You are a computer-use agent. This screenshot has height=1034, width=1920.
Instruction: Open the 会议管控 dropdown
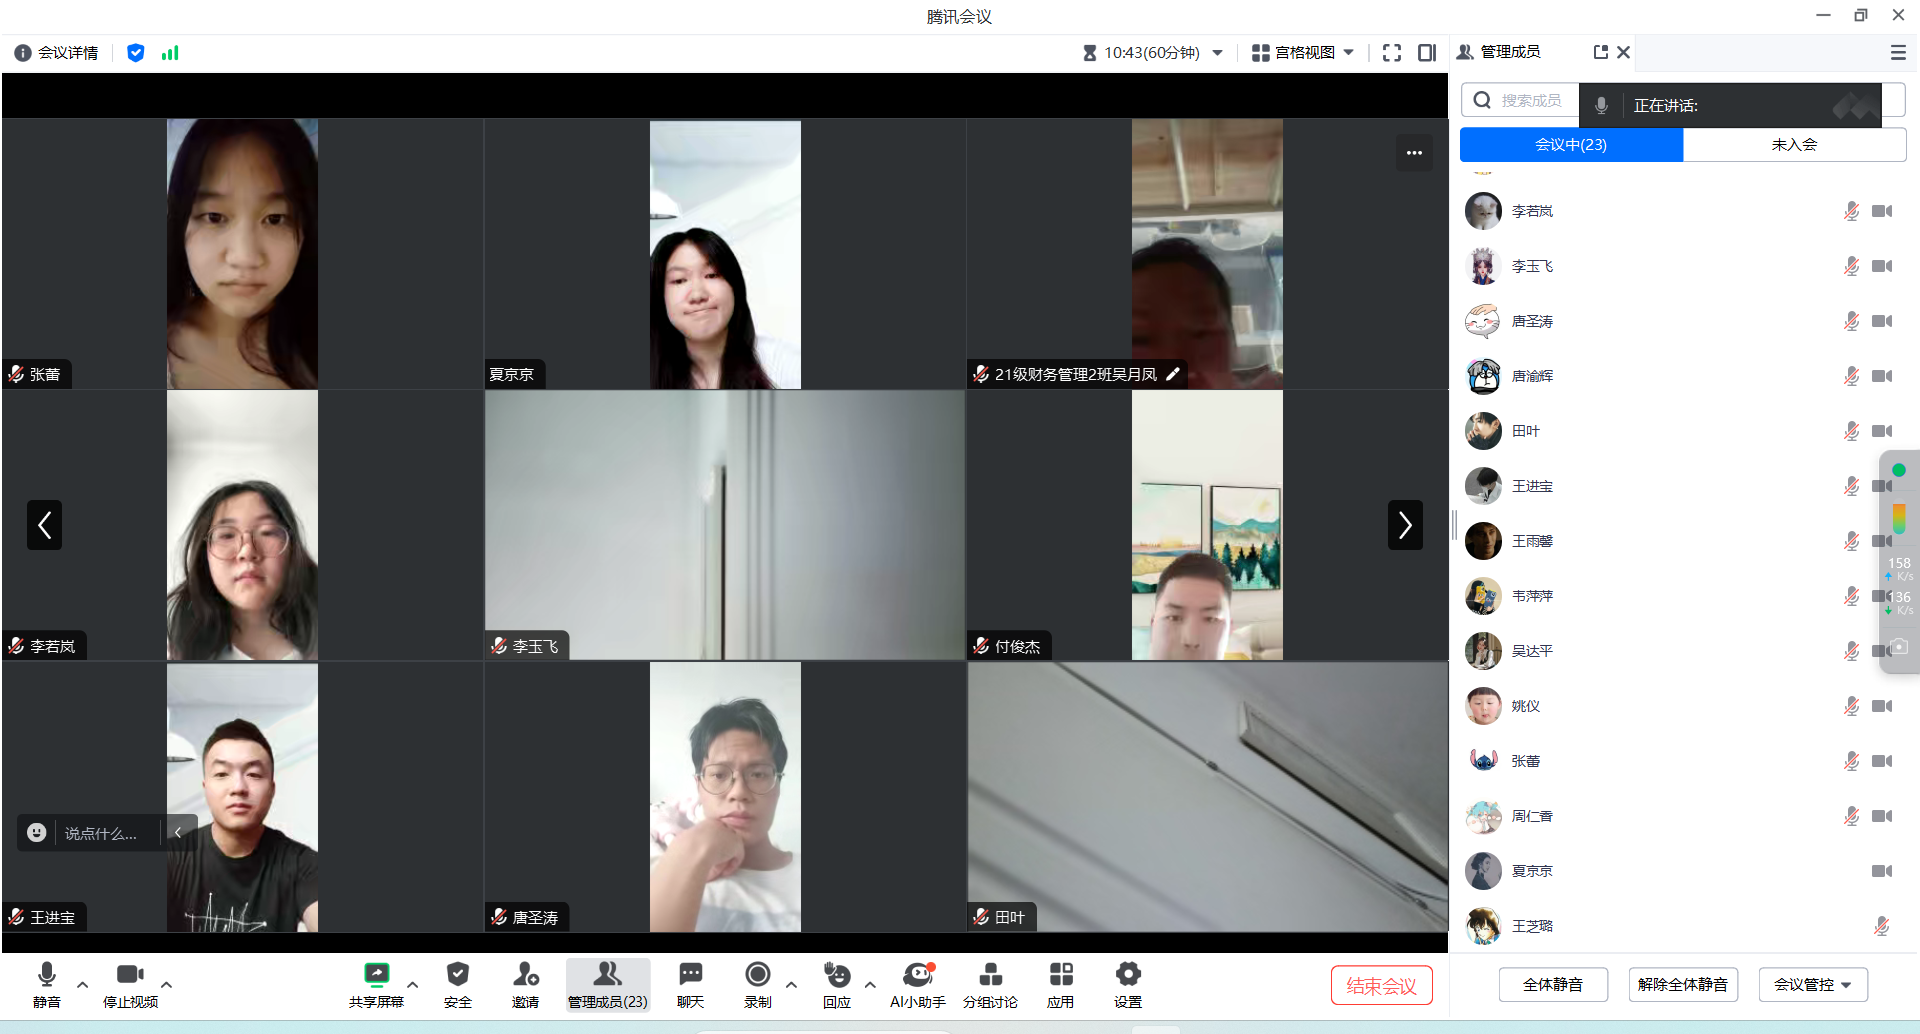[x=1812, y=985]
